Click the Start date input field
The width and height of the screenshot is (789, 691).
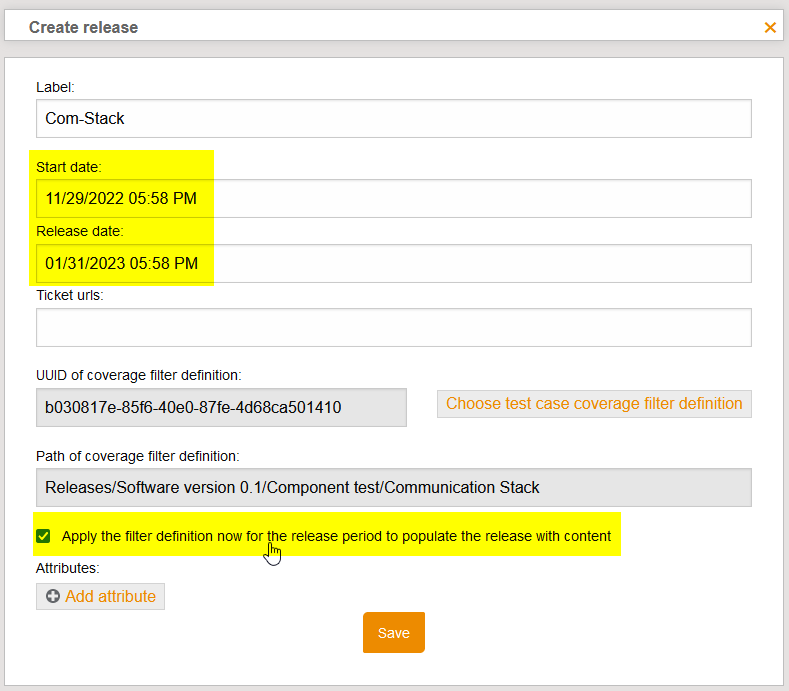(x=393, y=198)
